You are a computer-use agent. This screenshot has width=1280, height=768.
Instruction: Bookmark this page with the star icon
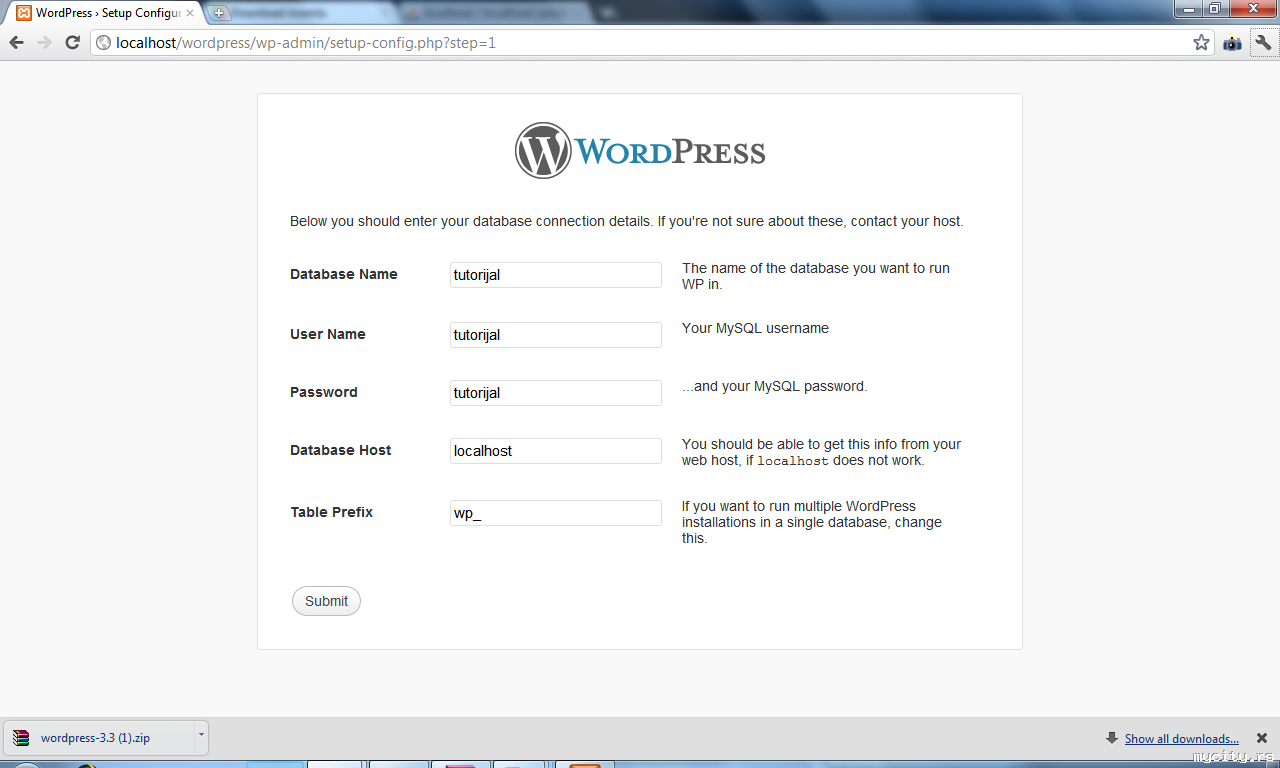[1201, 43]
